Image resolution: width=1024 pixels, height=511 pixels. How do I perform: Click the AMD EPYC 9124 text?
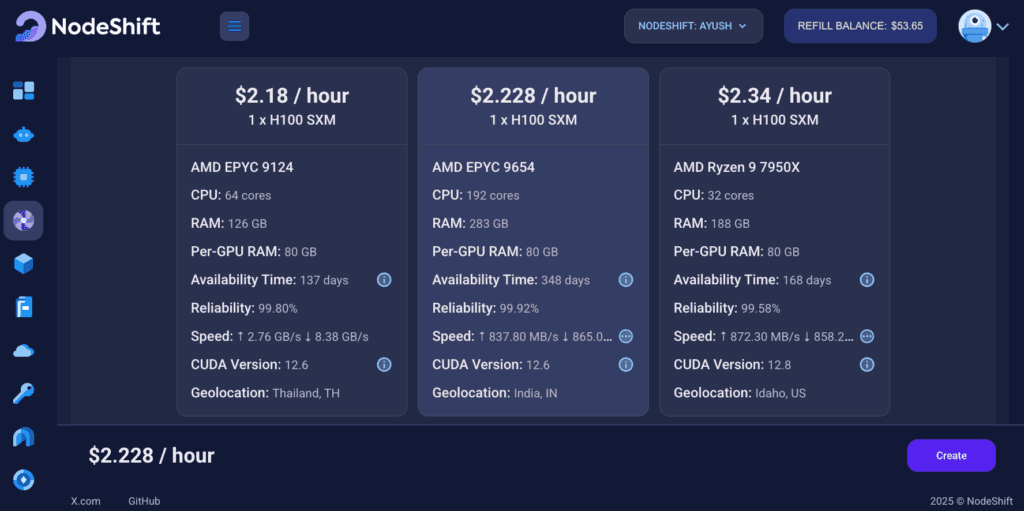click(x=242, y=167)
